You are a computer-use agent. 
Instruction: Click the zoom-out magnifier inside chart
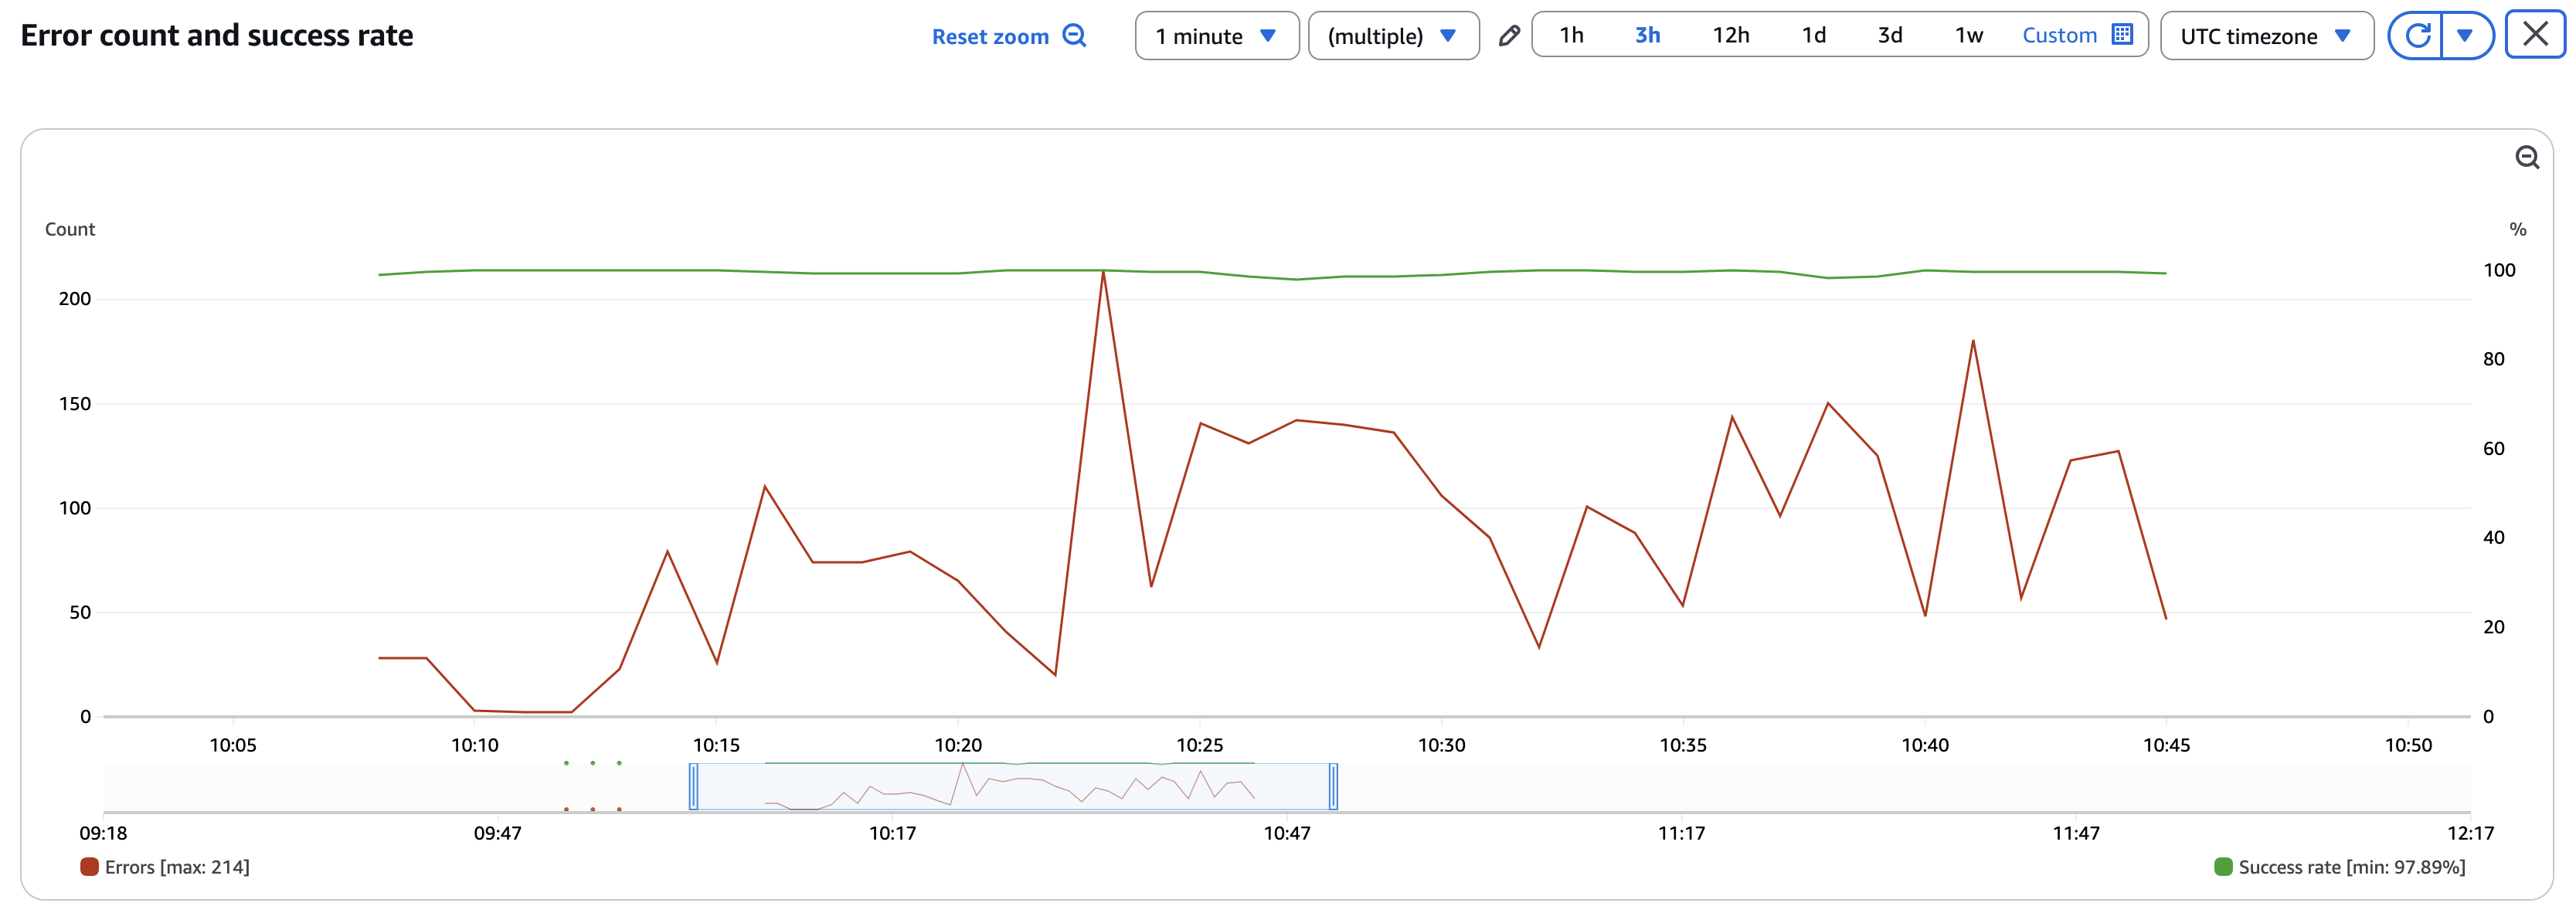tap(2527, 157)
